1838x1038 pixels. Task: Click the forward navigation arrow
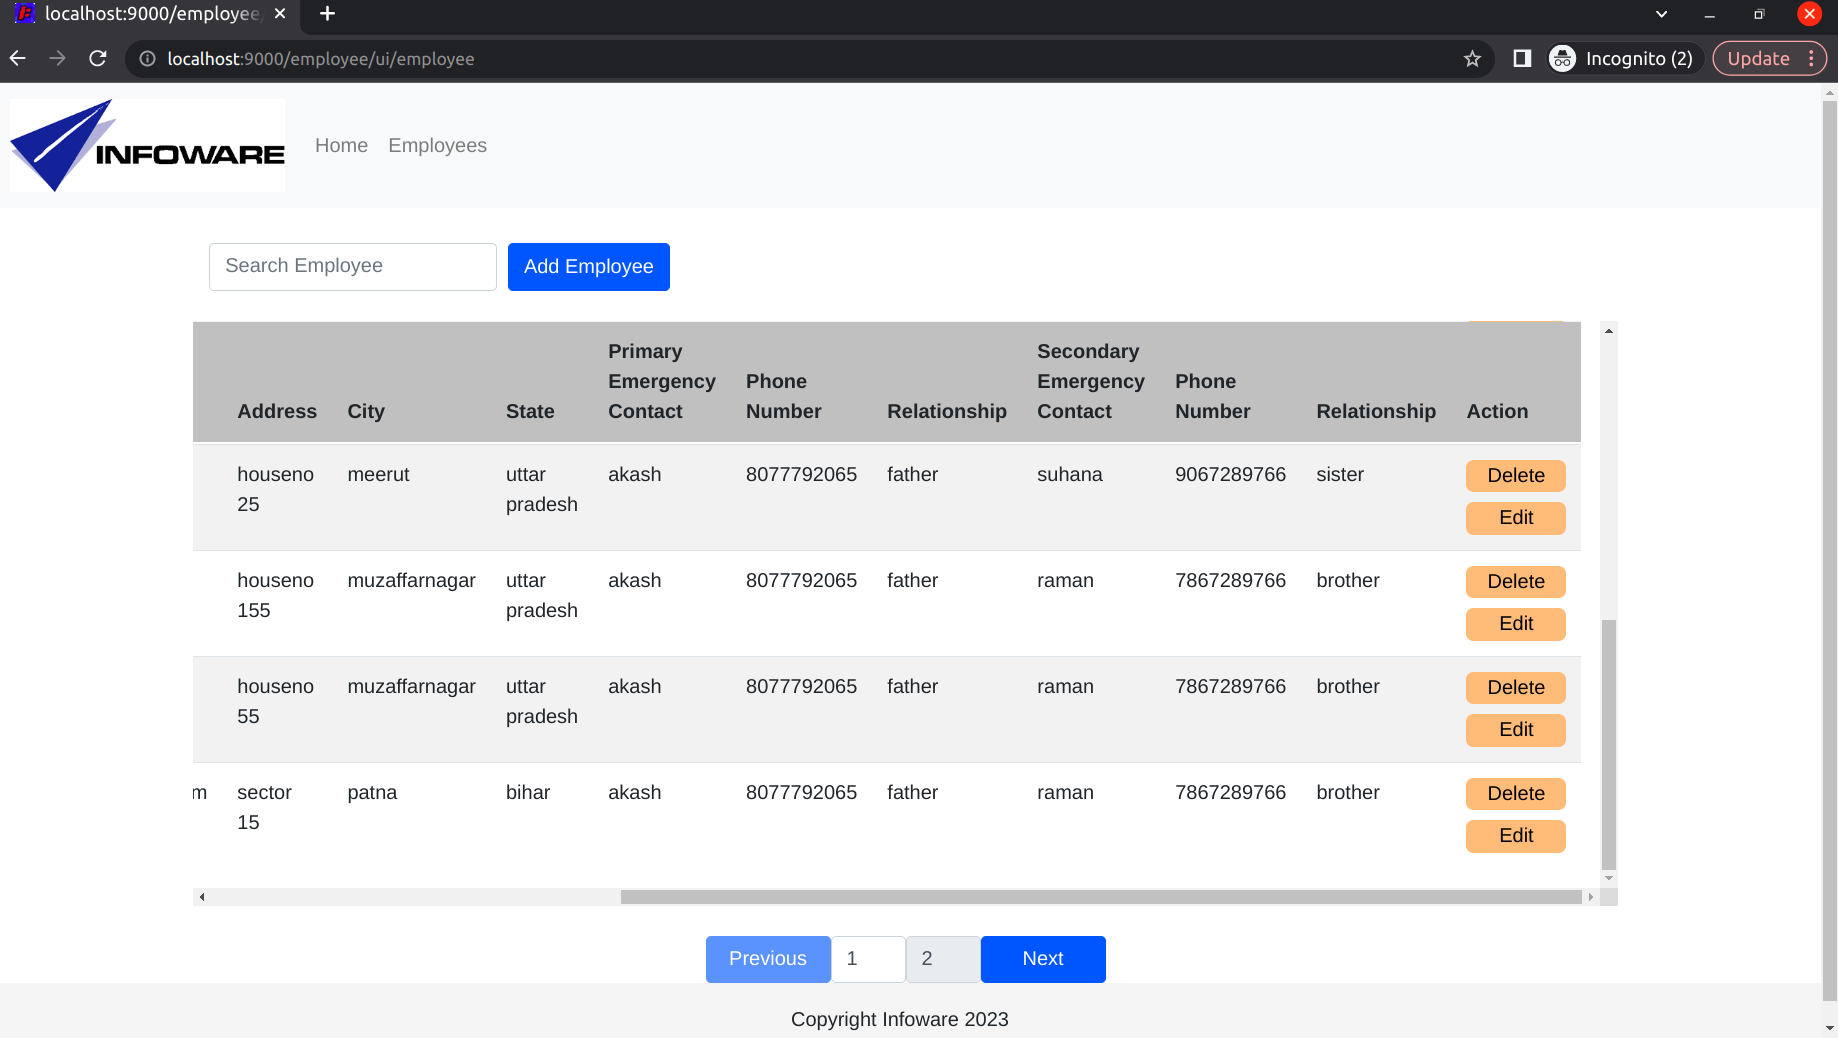tap(57, 58)
